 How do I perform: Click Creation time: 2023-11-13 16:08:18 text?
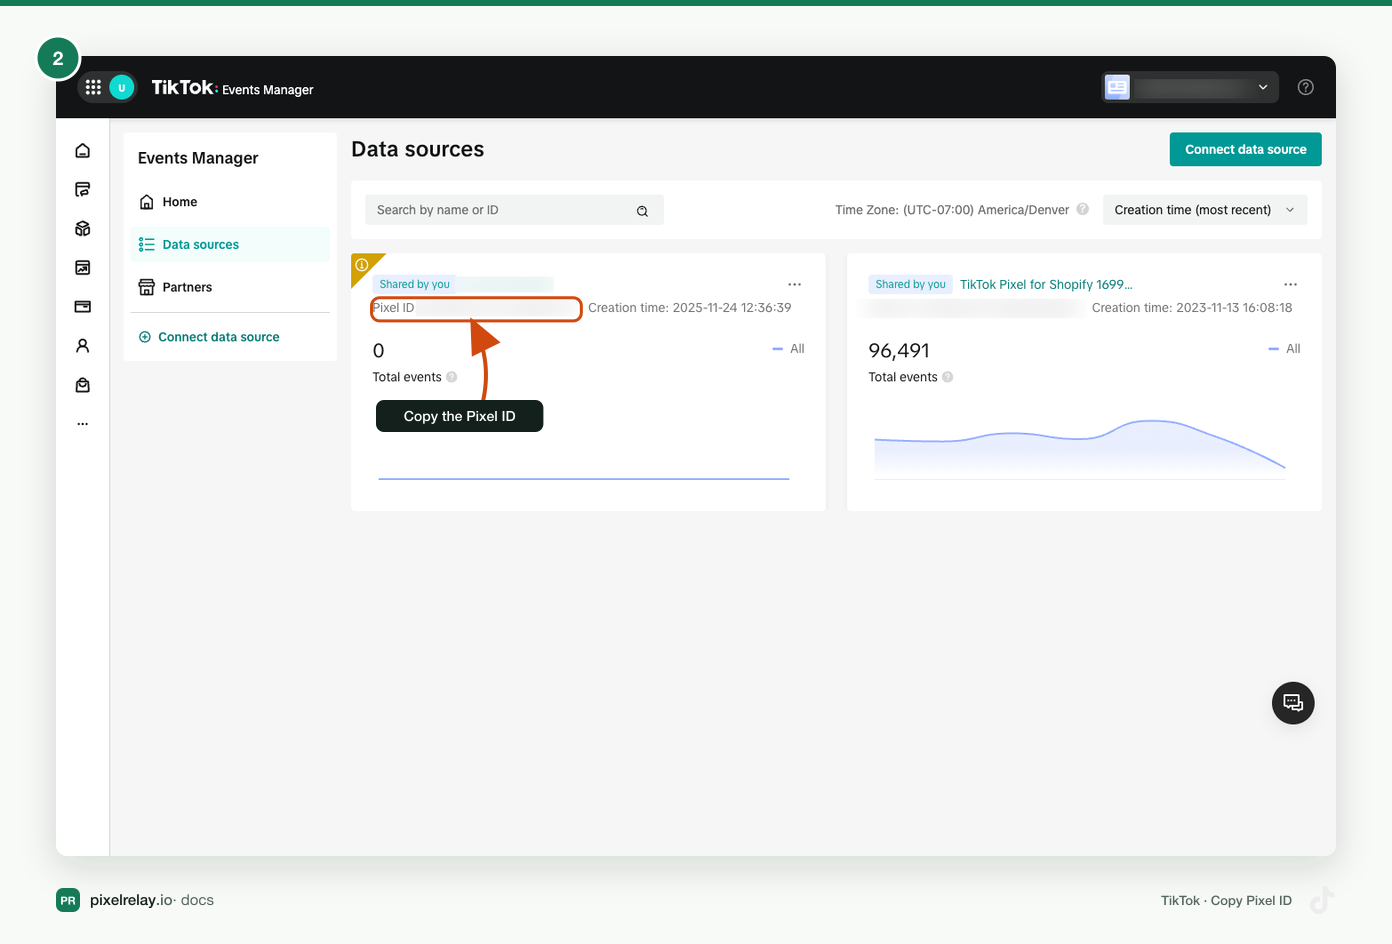(1192, 308)
